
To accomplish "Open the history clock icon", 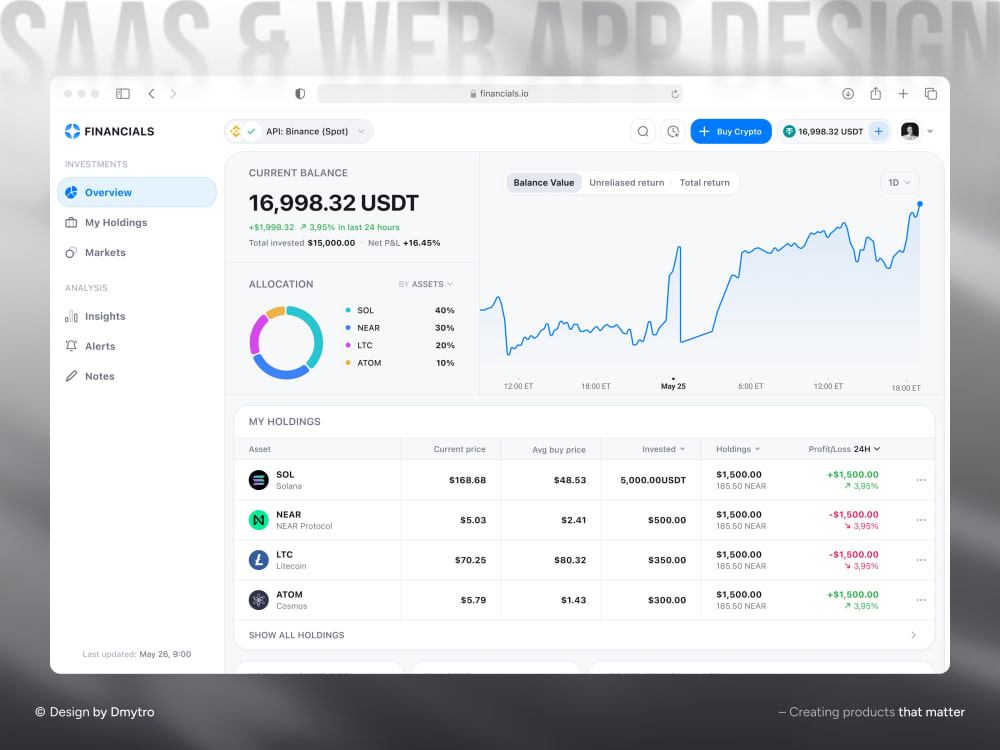I will pos(673,131).
